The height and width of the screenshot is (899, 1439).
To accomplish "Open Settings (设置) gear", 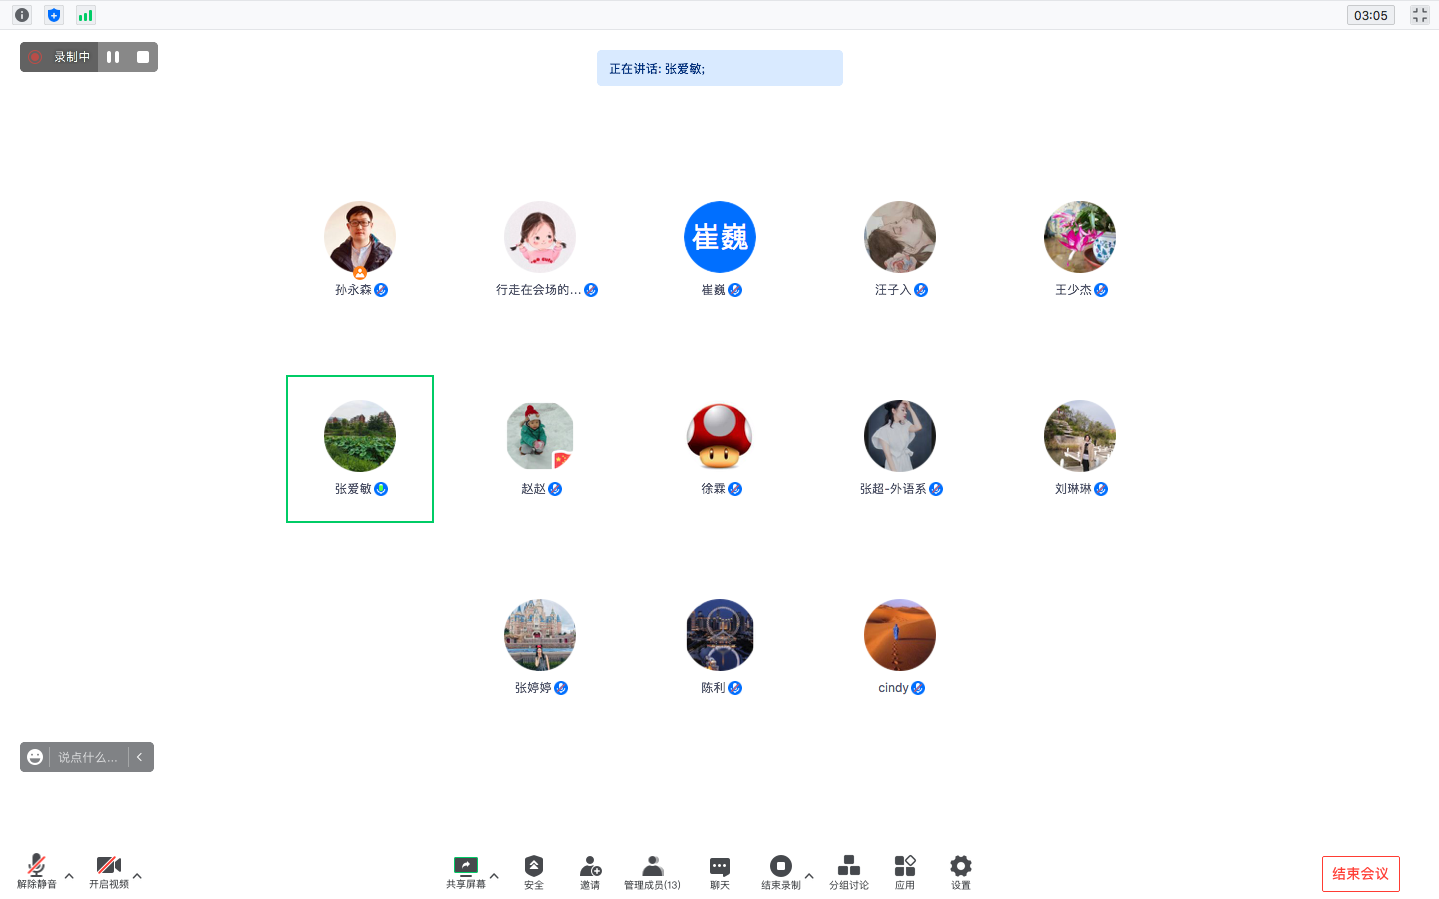I will 961,871.
